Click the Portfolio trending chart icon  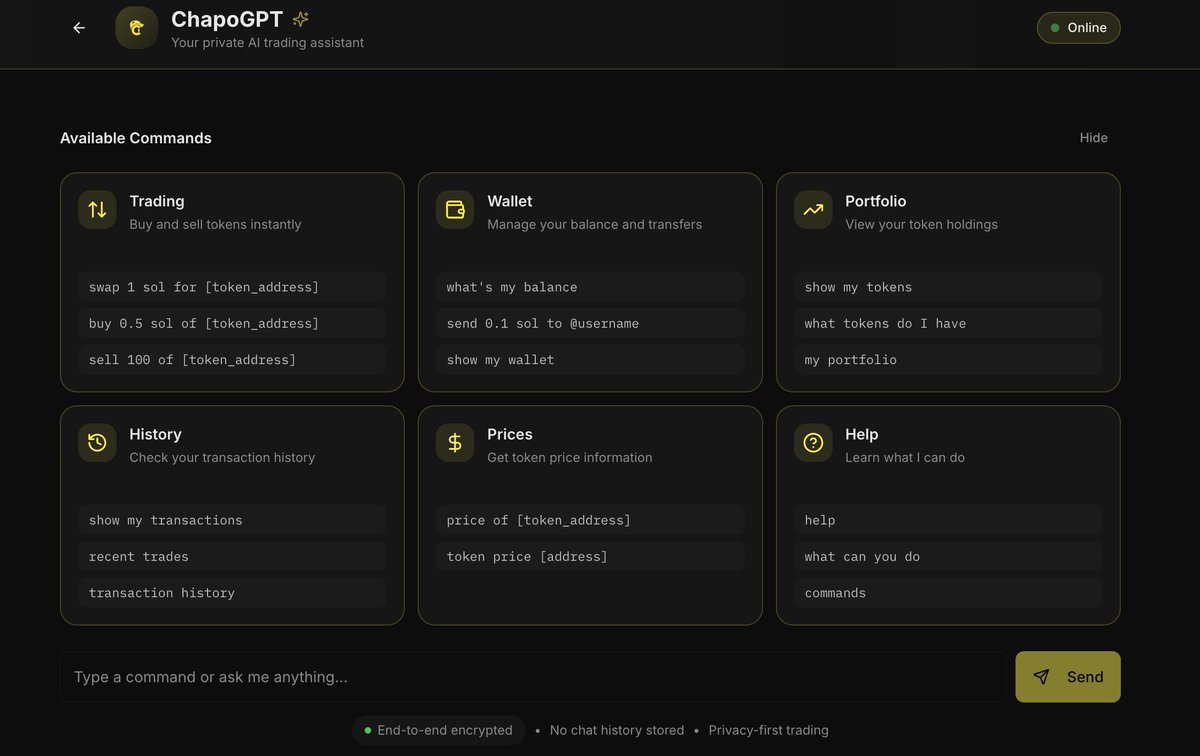coord(813,210)
